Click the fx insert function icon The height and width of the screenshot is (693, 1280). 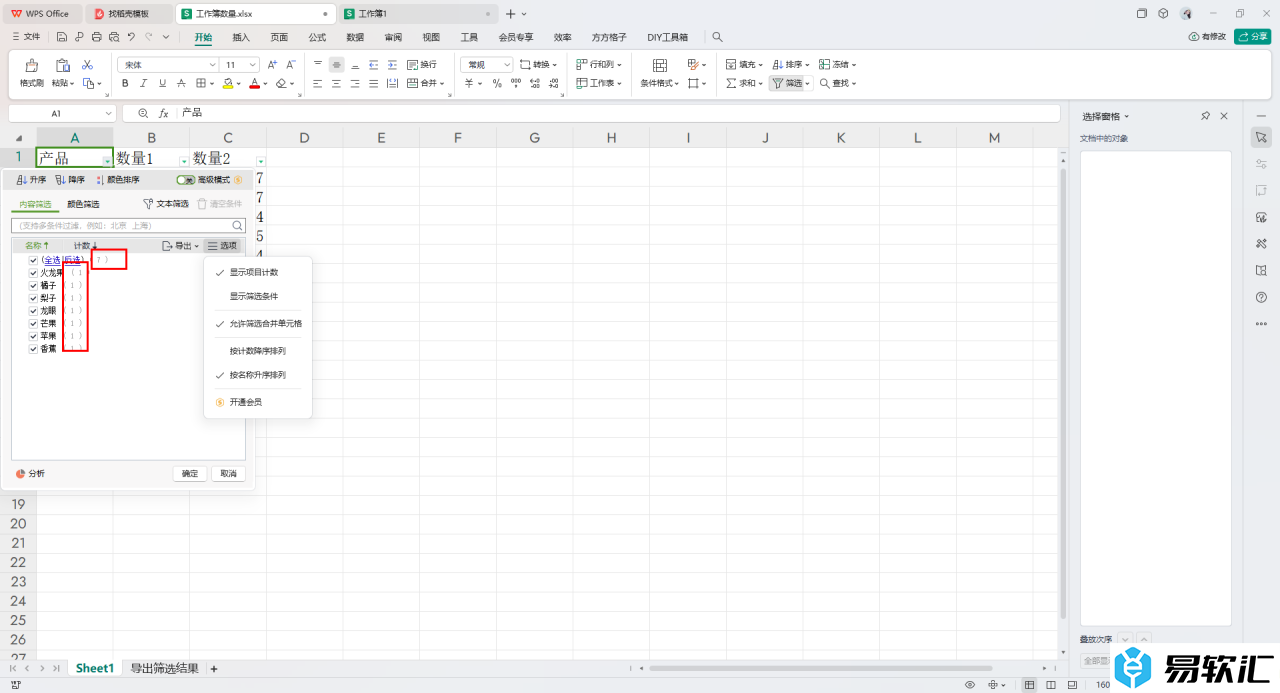(163, 113)
